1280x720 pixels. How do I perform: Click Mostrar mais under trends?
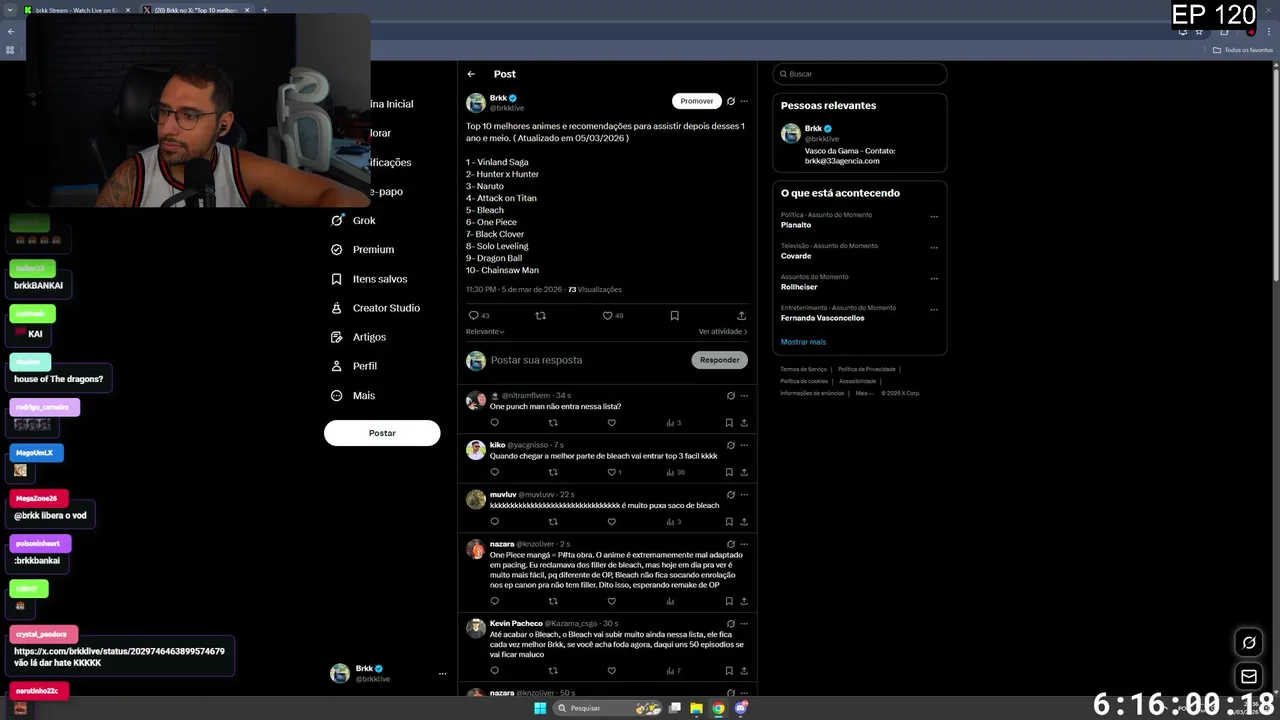(x=803, y=342)
